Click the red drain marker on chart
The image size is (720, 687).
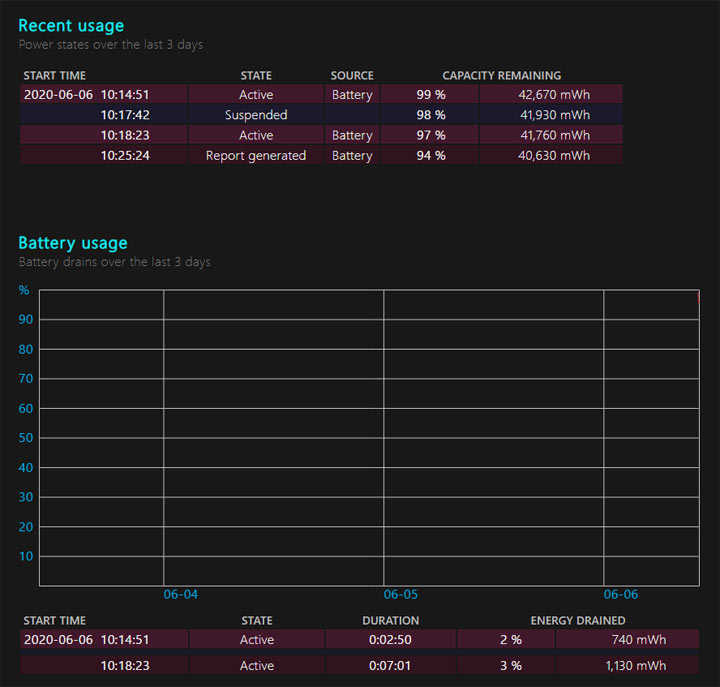(x=697, y=298)
